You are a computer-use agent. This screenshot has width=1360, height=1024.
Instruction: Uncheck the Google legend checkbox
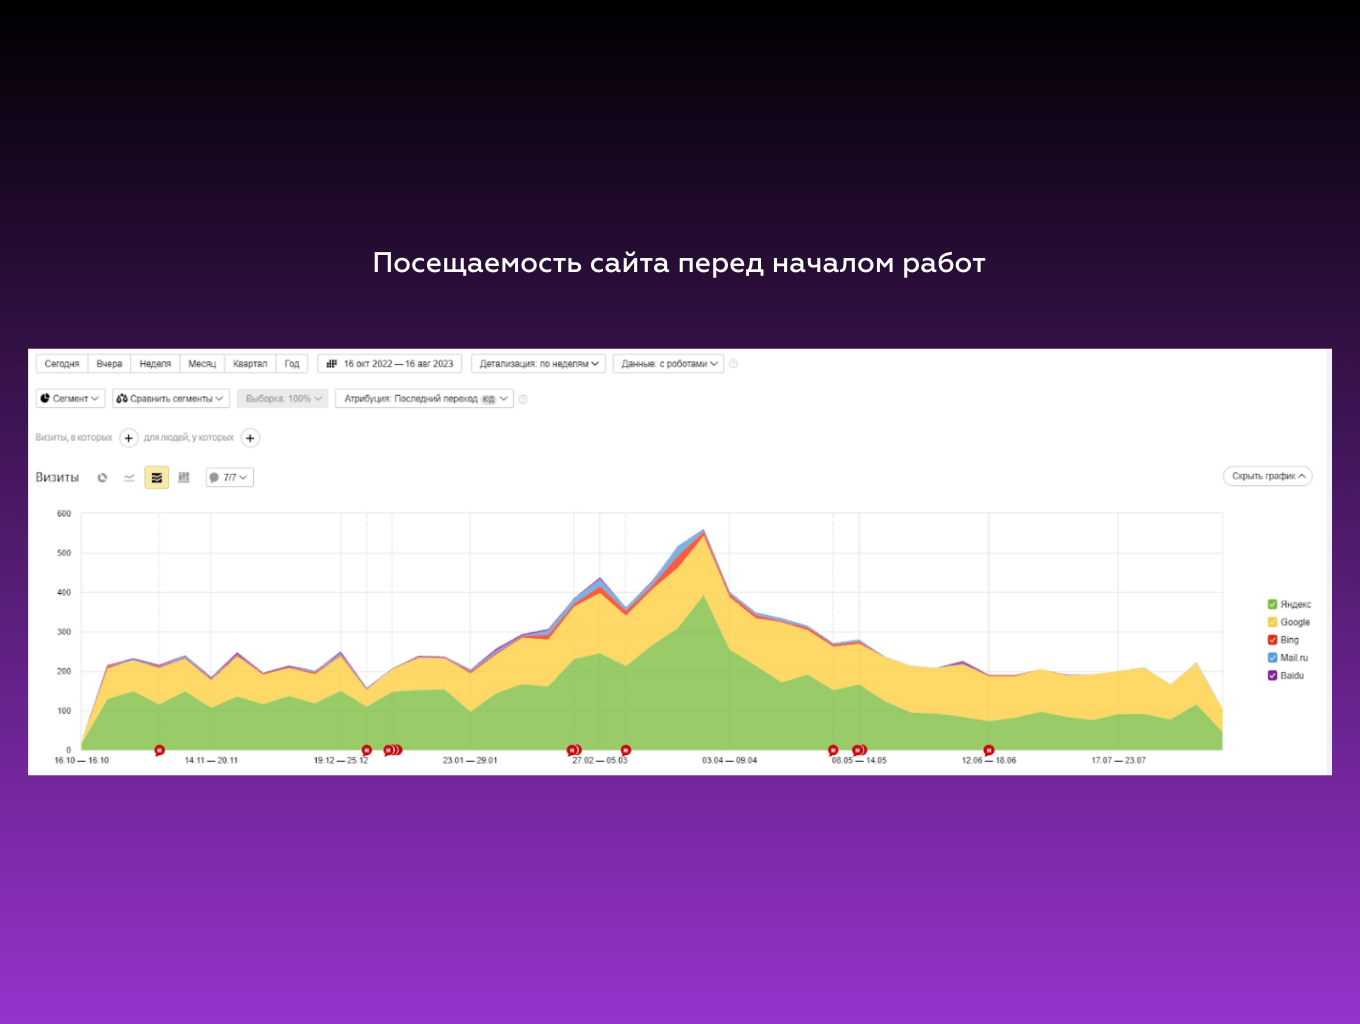tap(1272, 622)
